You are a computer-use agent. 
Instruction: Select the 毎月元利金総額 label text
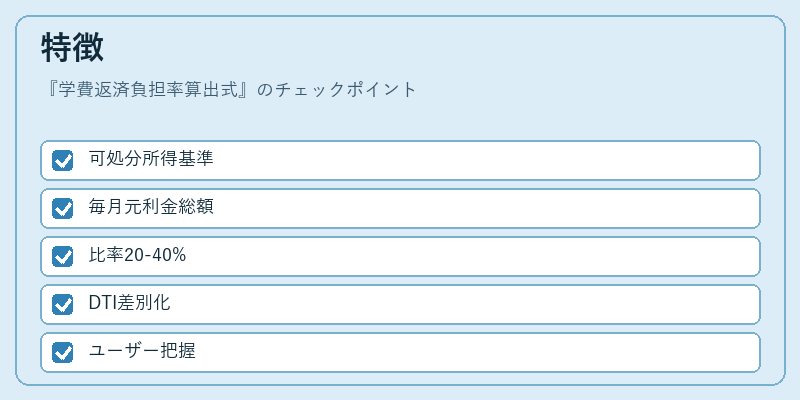[x=151, y=207]
